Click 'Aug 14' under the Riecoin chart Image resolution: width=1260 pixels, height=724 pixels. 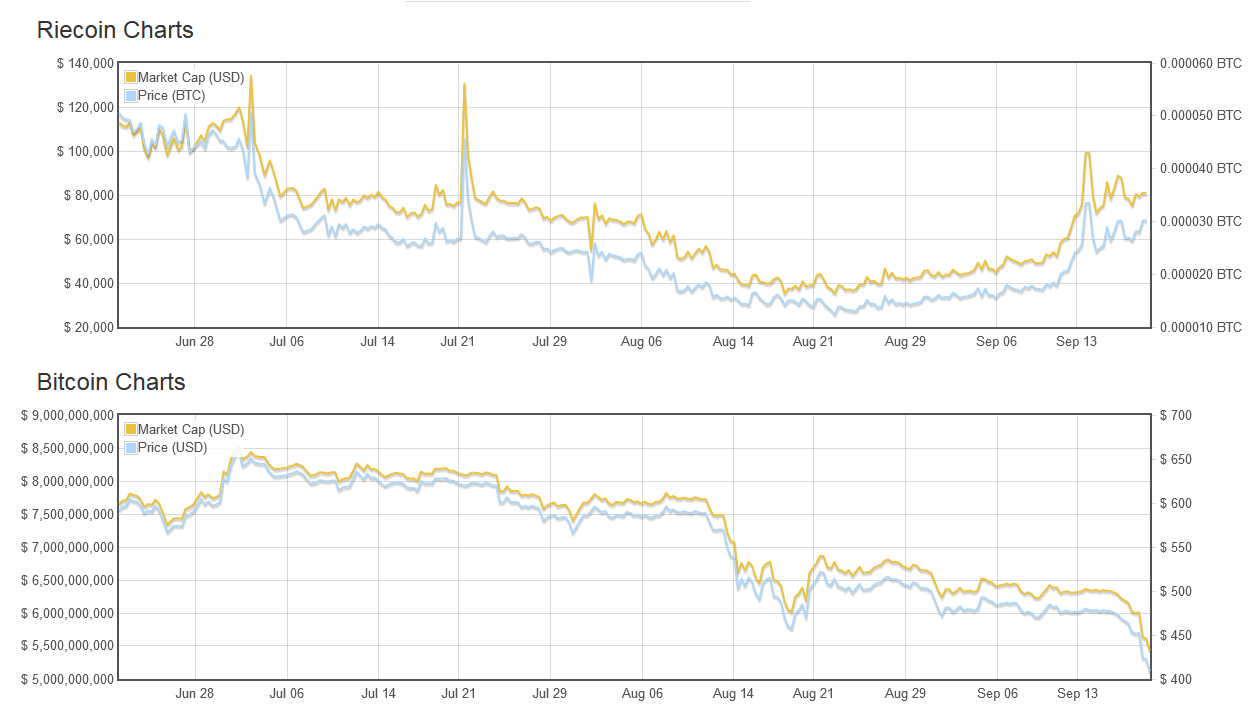point(733,342)
